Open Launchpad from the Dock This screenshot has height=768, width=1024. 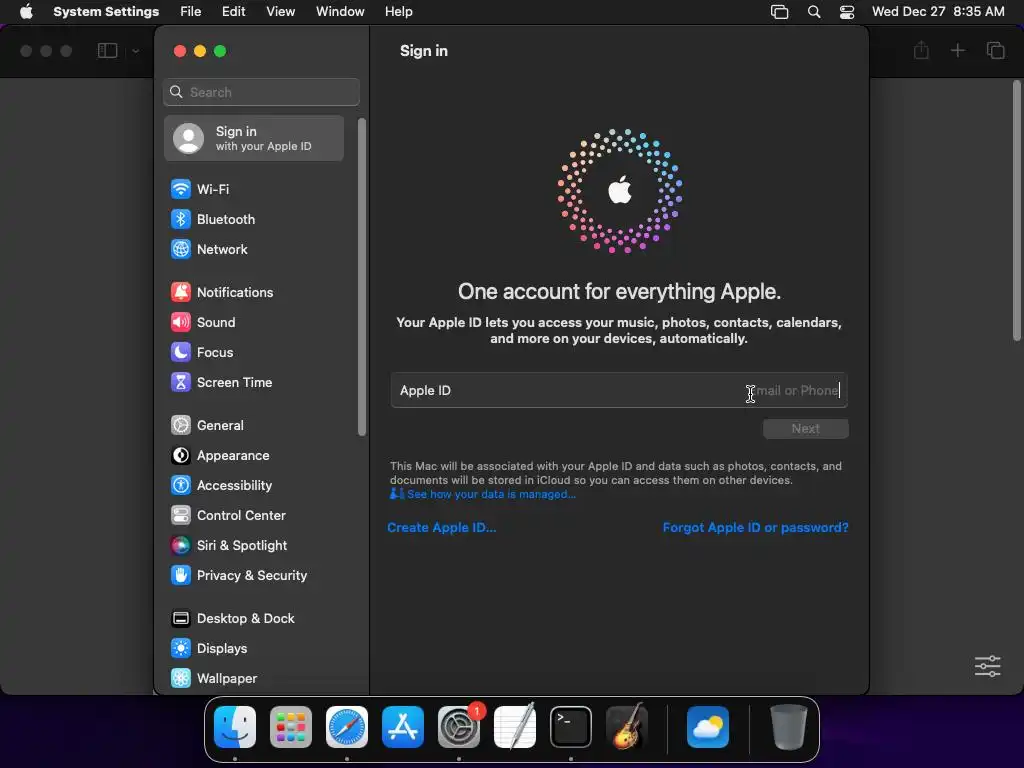[291, 728]
